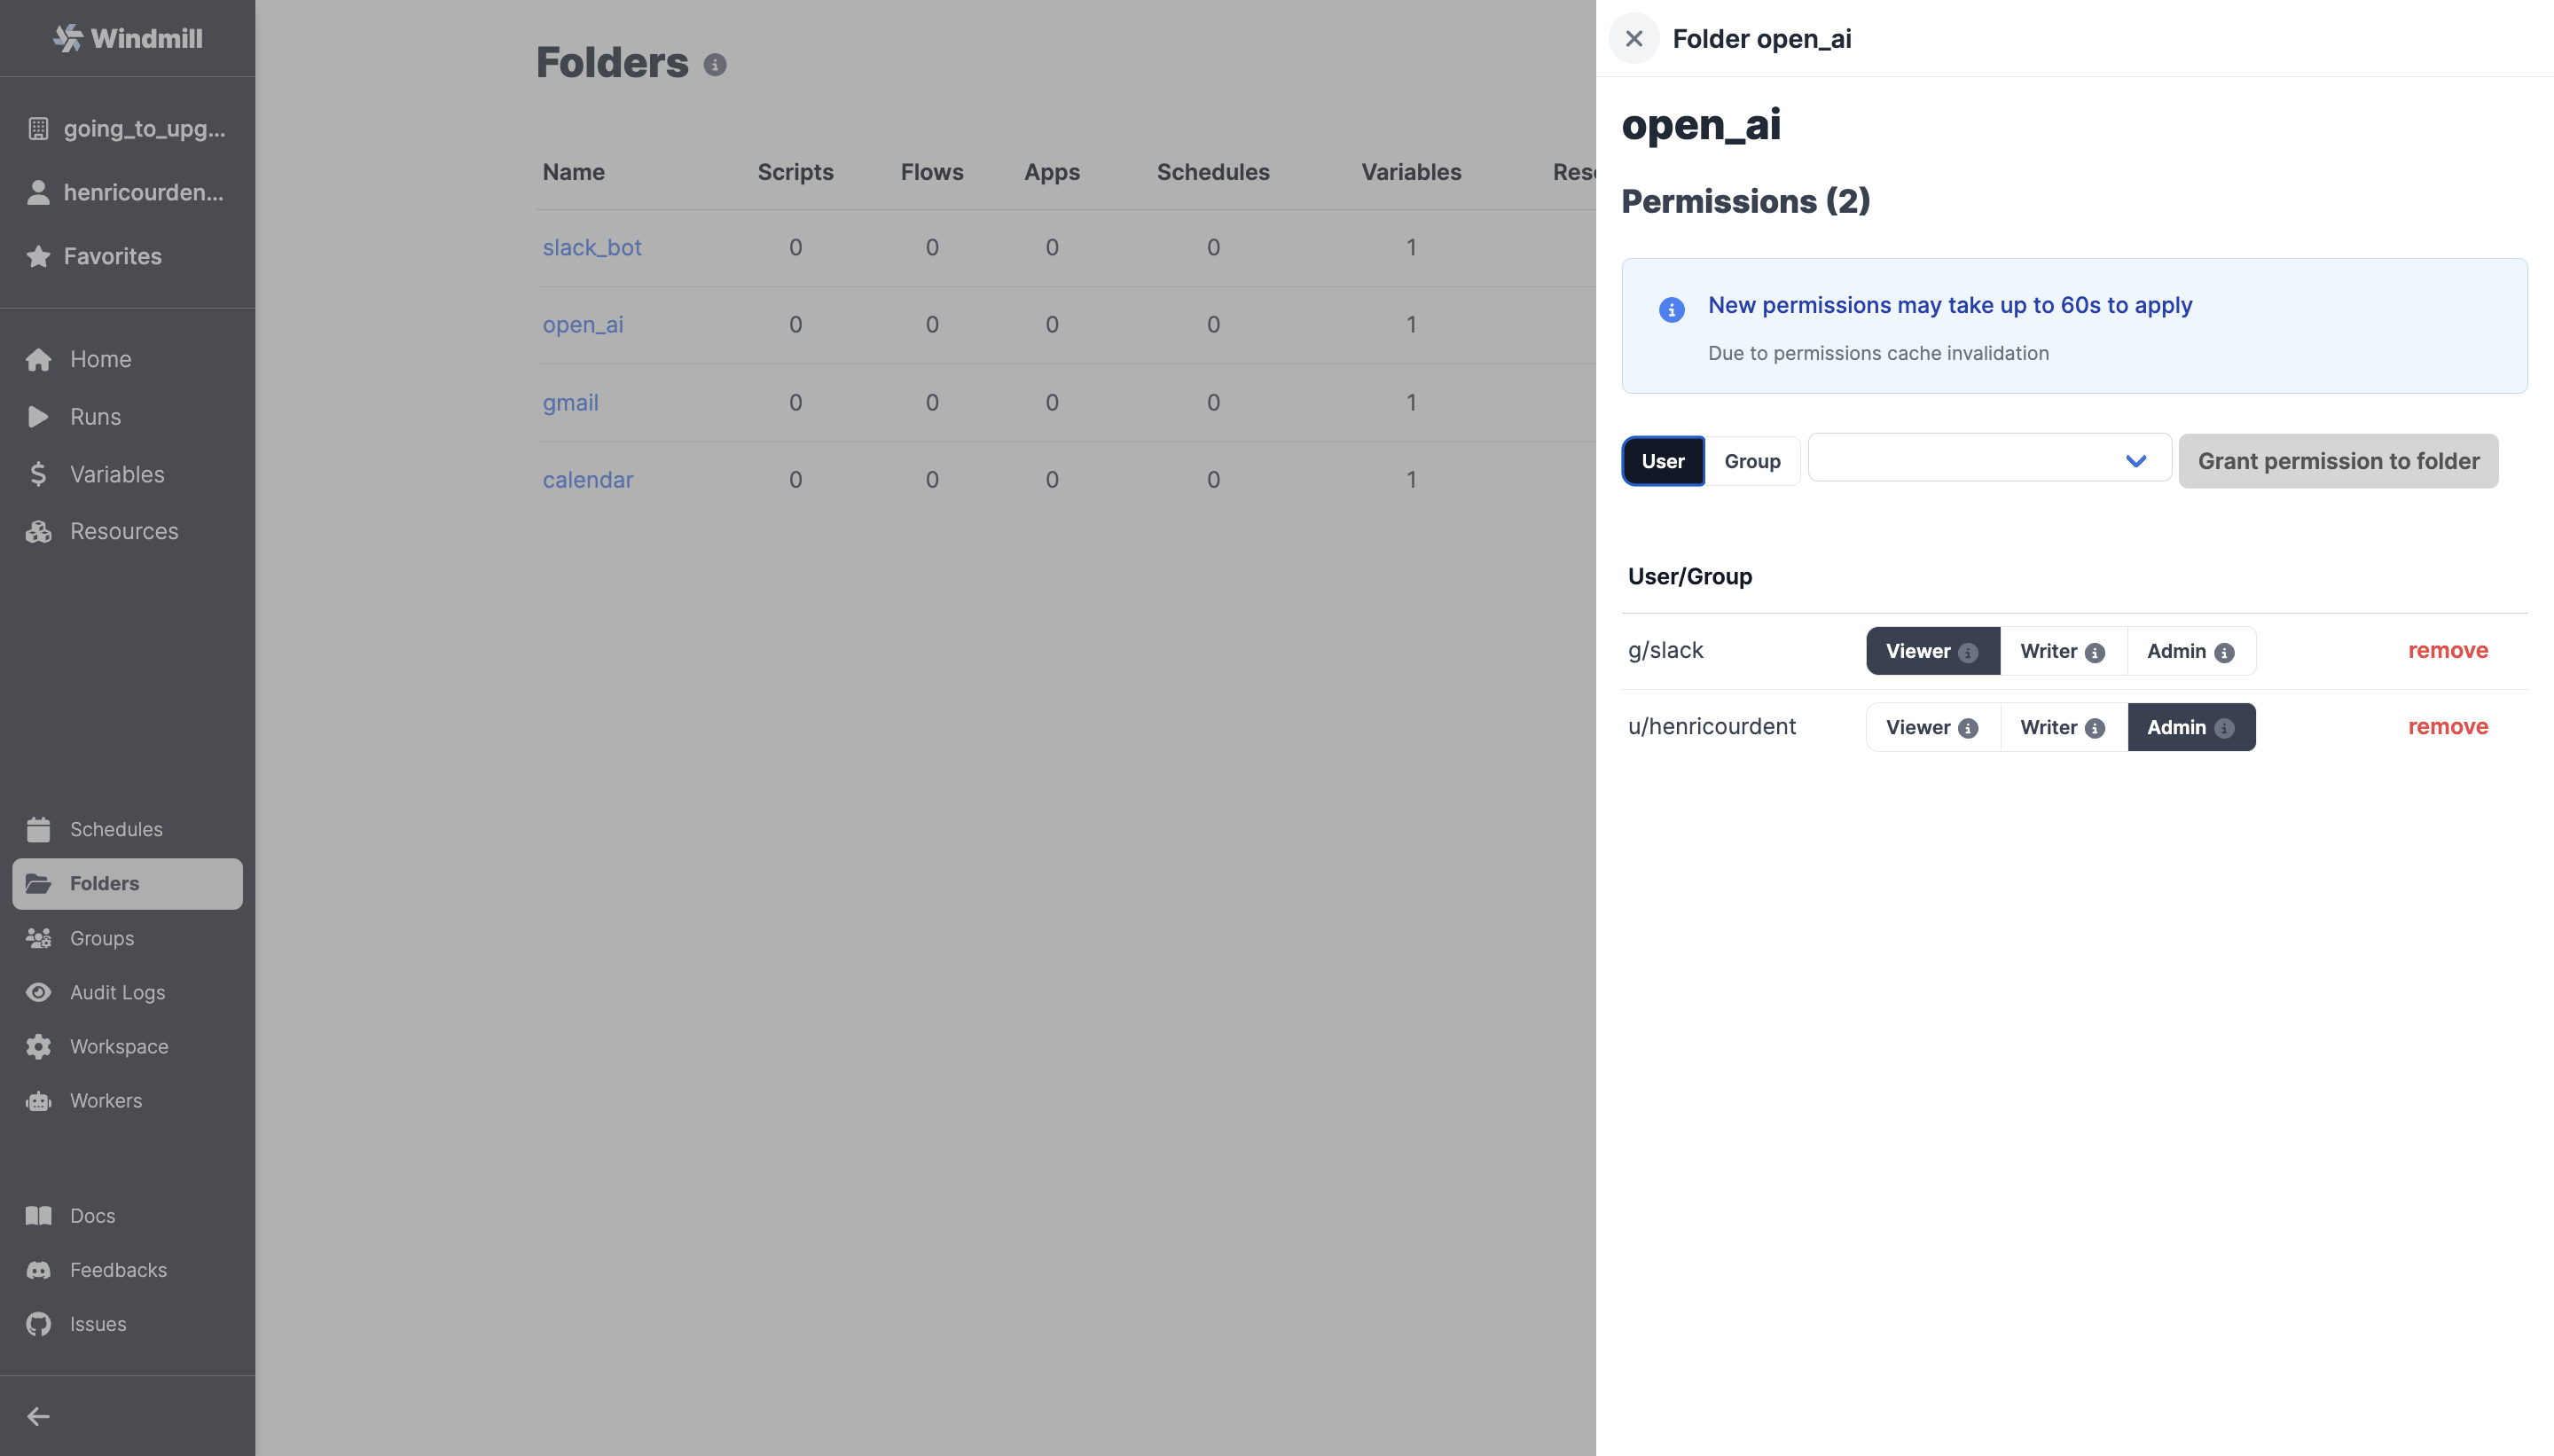Open the open_ai folder link
This screenshot has width=2554, height=1456.
(x=583, y=323)
